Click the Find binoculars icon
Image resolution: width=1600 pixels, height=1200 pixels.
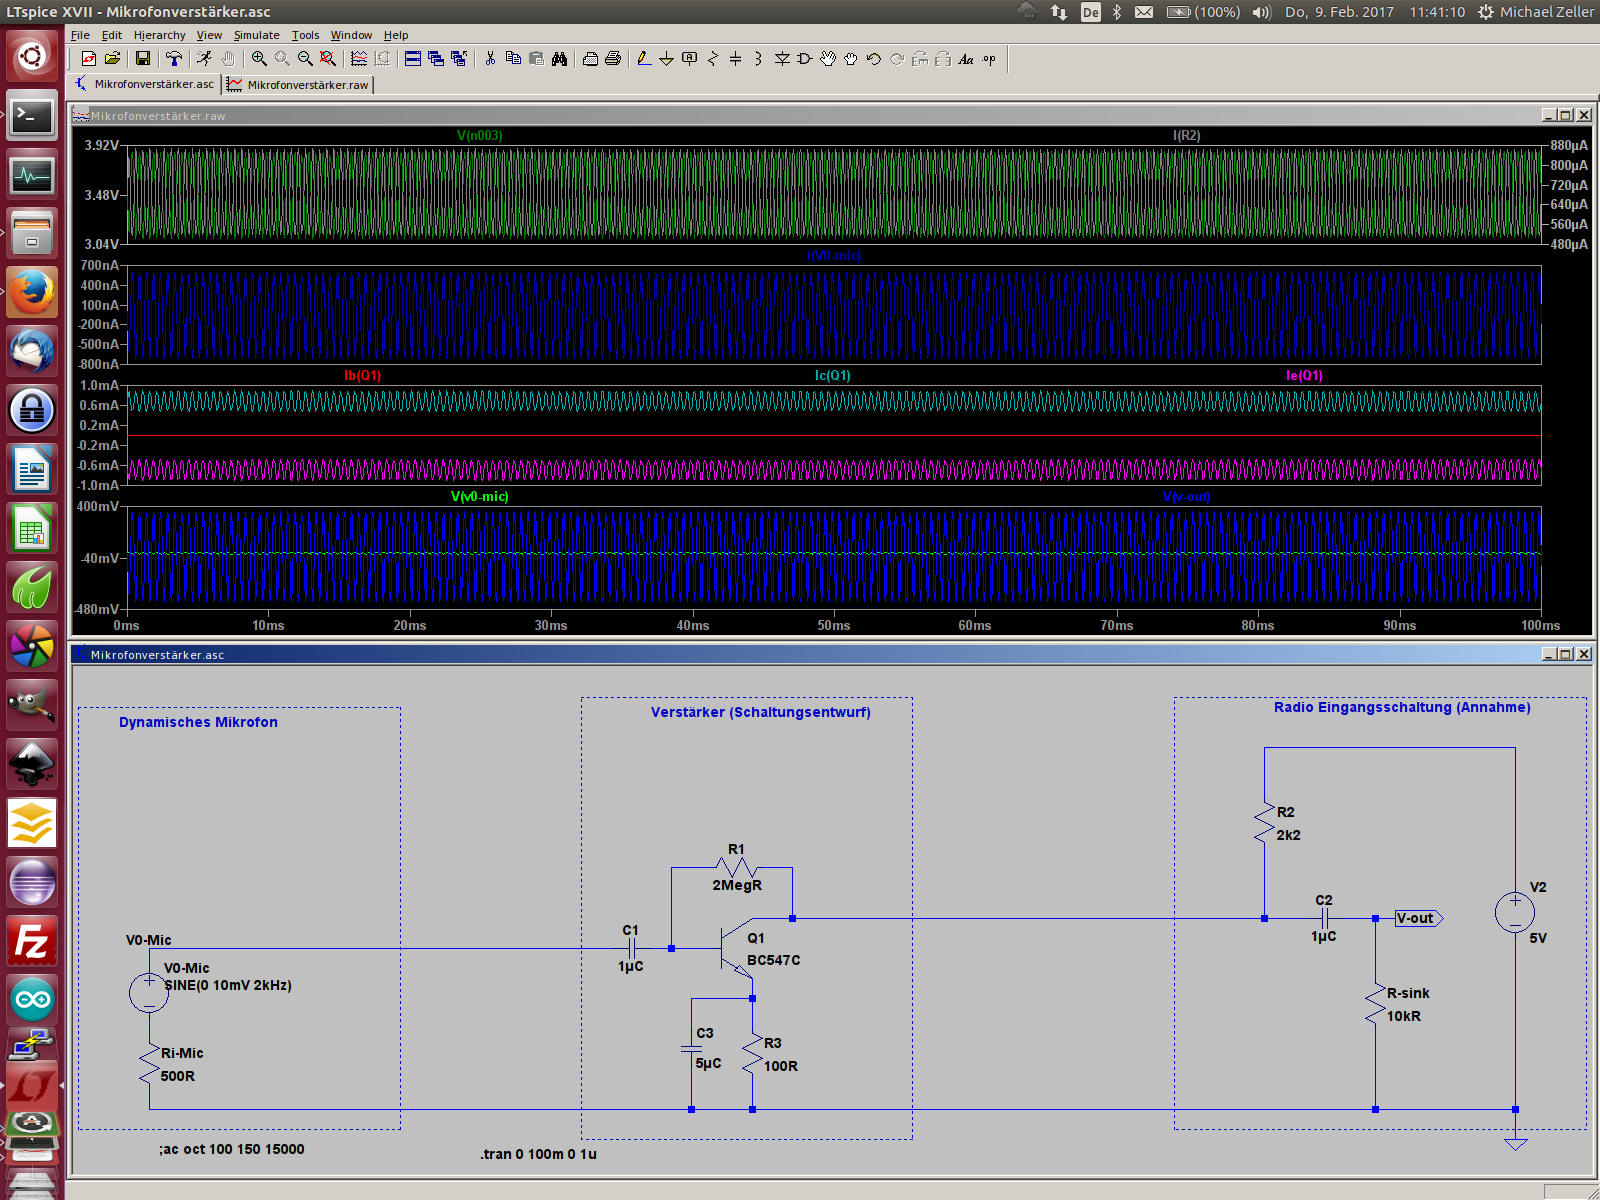coord(559,59)
